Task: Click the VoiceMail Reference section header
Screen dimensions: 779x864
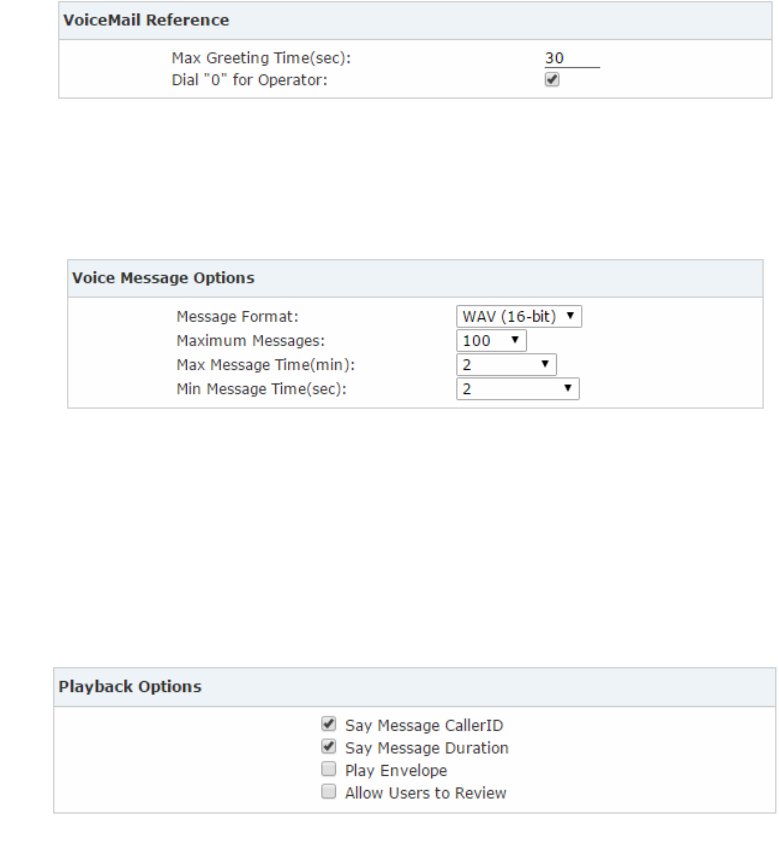Action: pos(146,20)
